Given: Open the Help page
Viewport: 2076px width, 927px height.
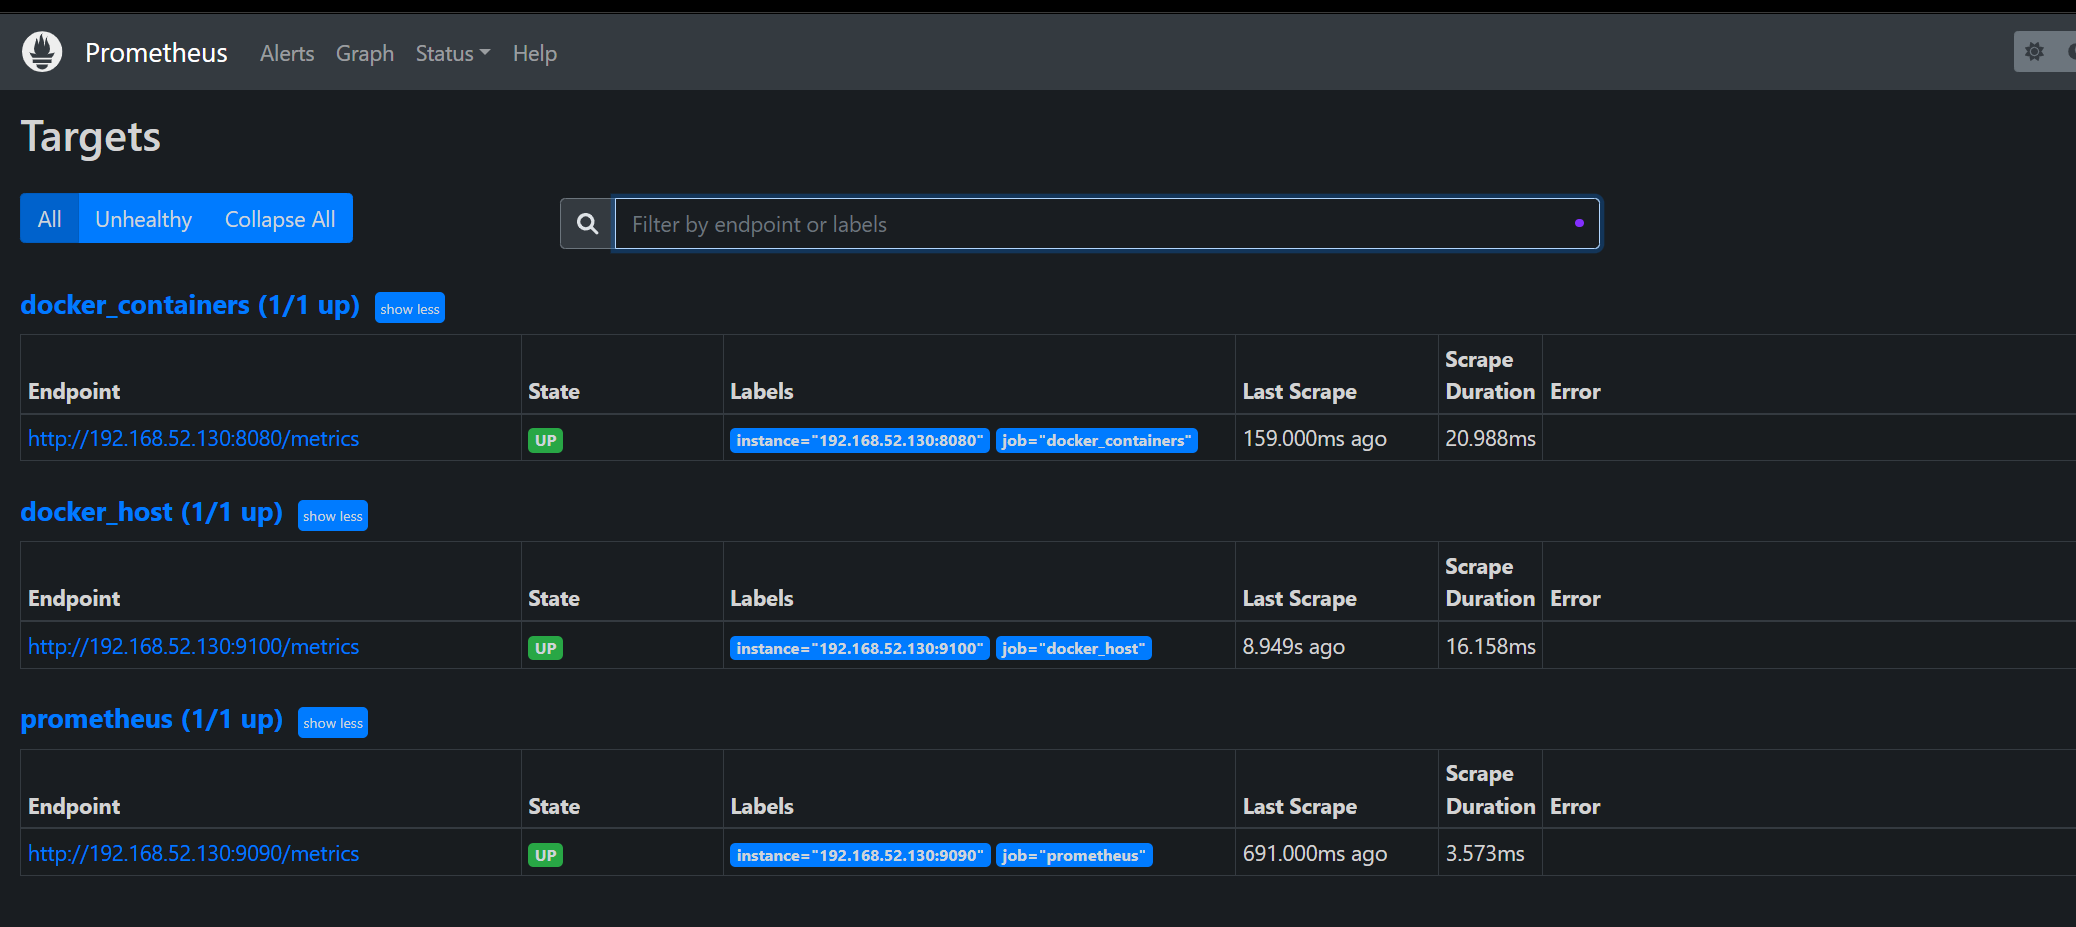Looking at the screenshot, I should [535, 54].
